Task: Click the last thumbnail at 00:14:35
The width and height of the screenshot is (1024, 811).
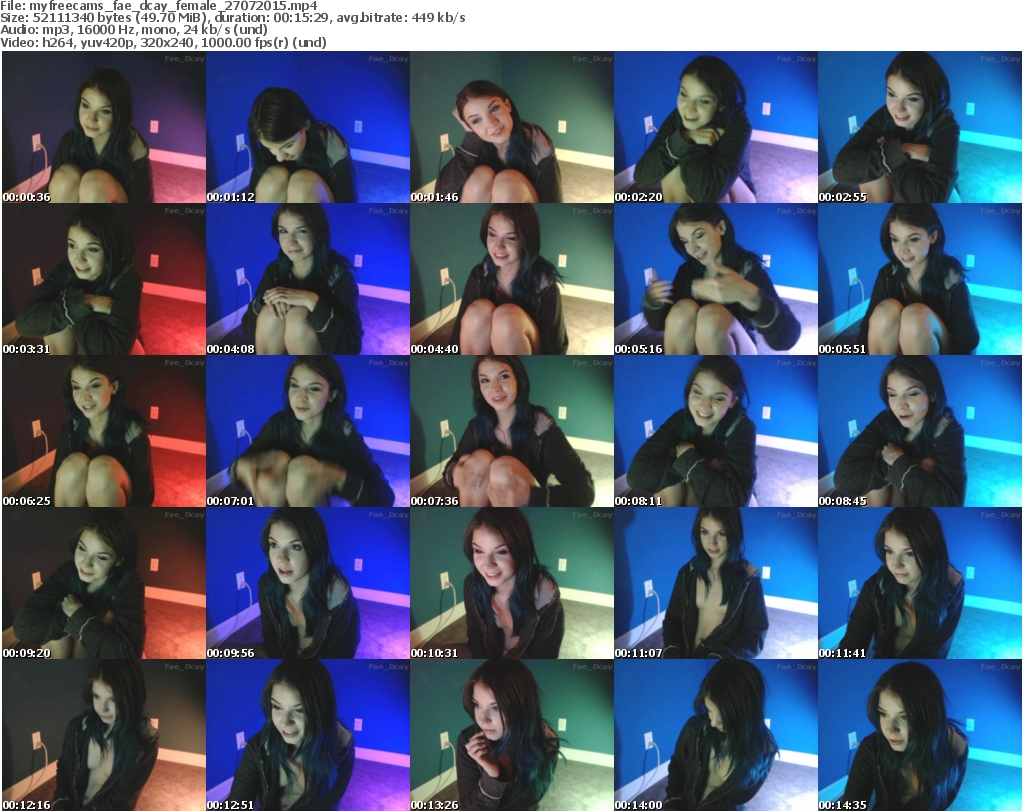Action: tap(920, 735)
